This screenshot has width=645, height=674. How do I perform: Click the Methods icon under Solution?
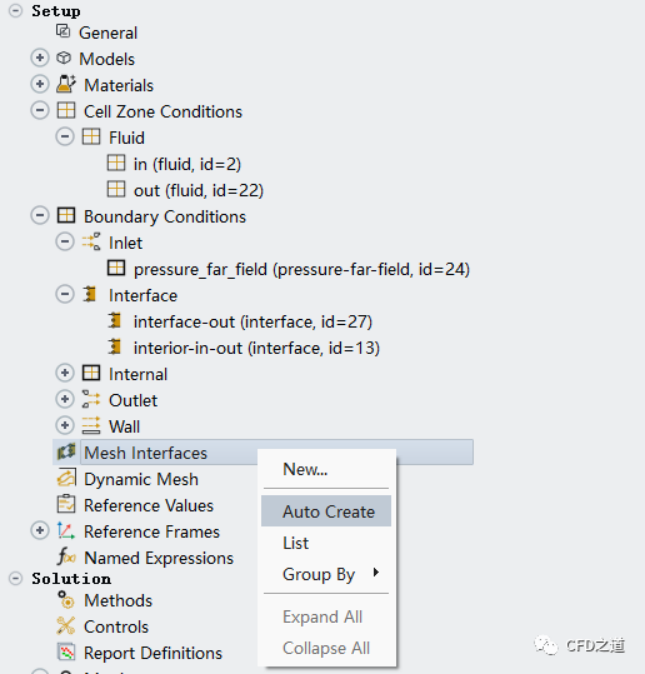tap(66, 600)
